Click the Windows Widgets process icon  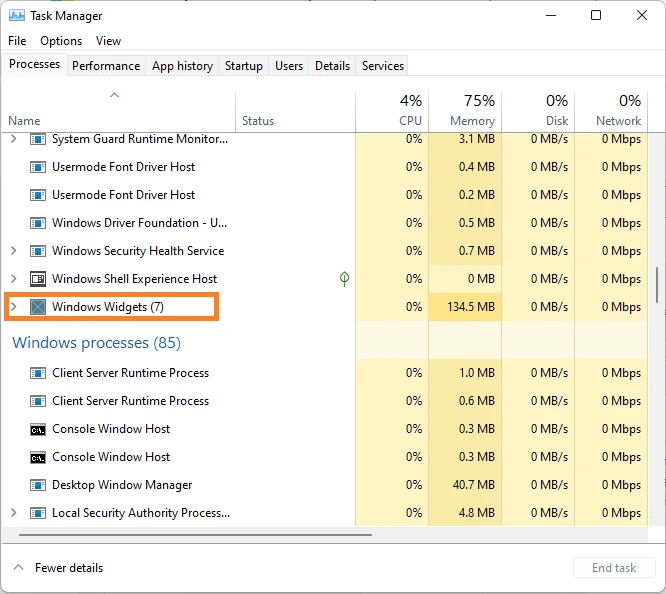(38, 307)
